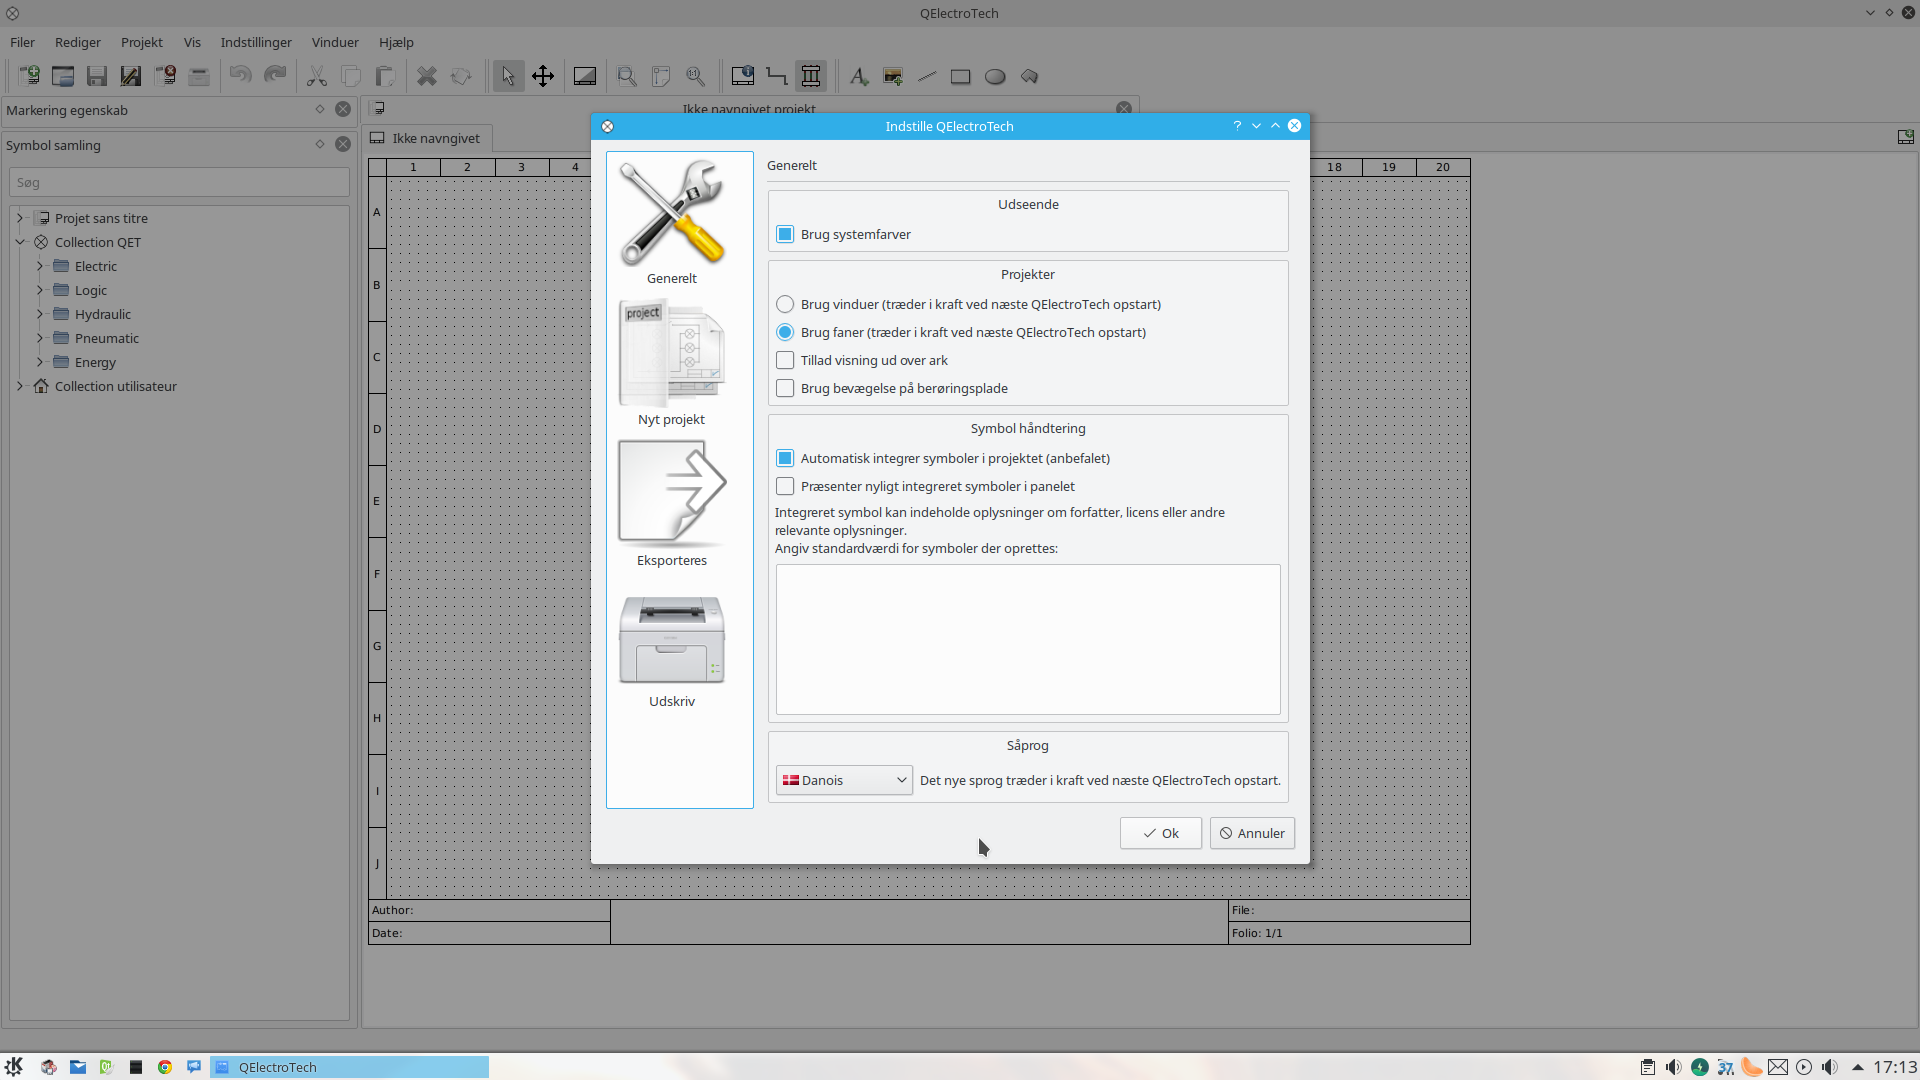The height and width of the screenshot is (1080, 1920).
Task: Click the Rotate selection icon
Action: [461, 76]
